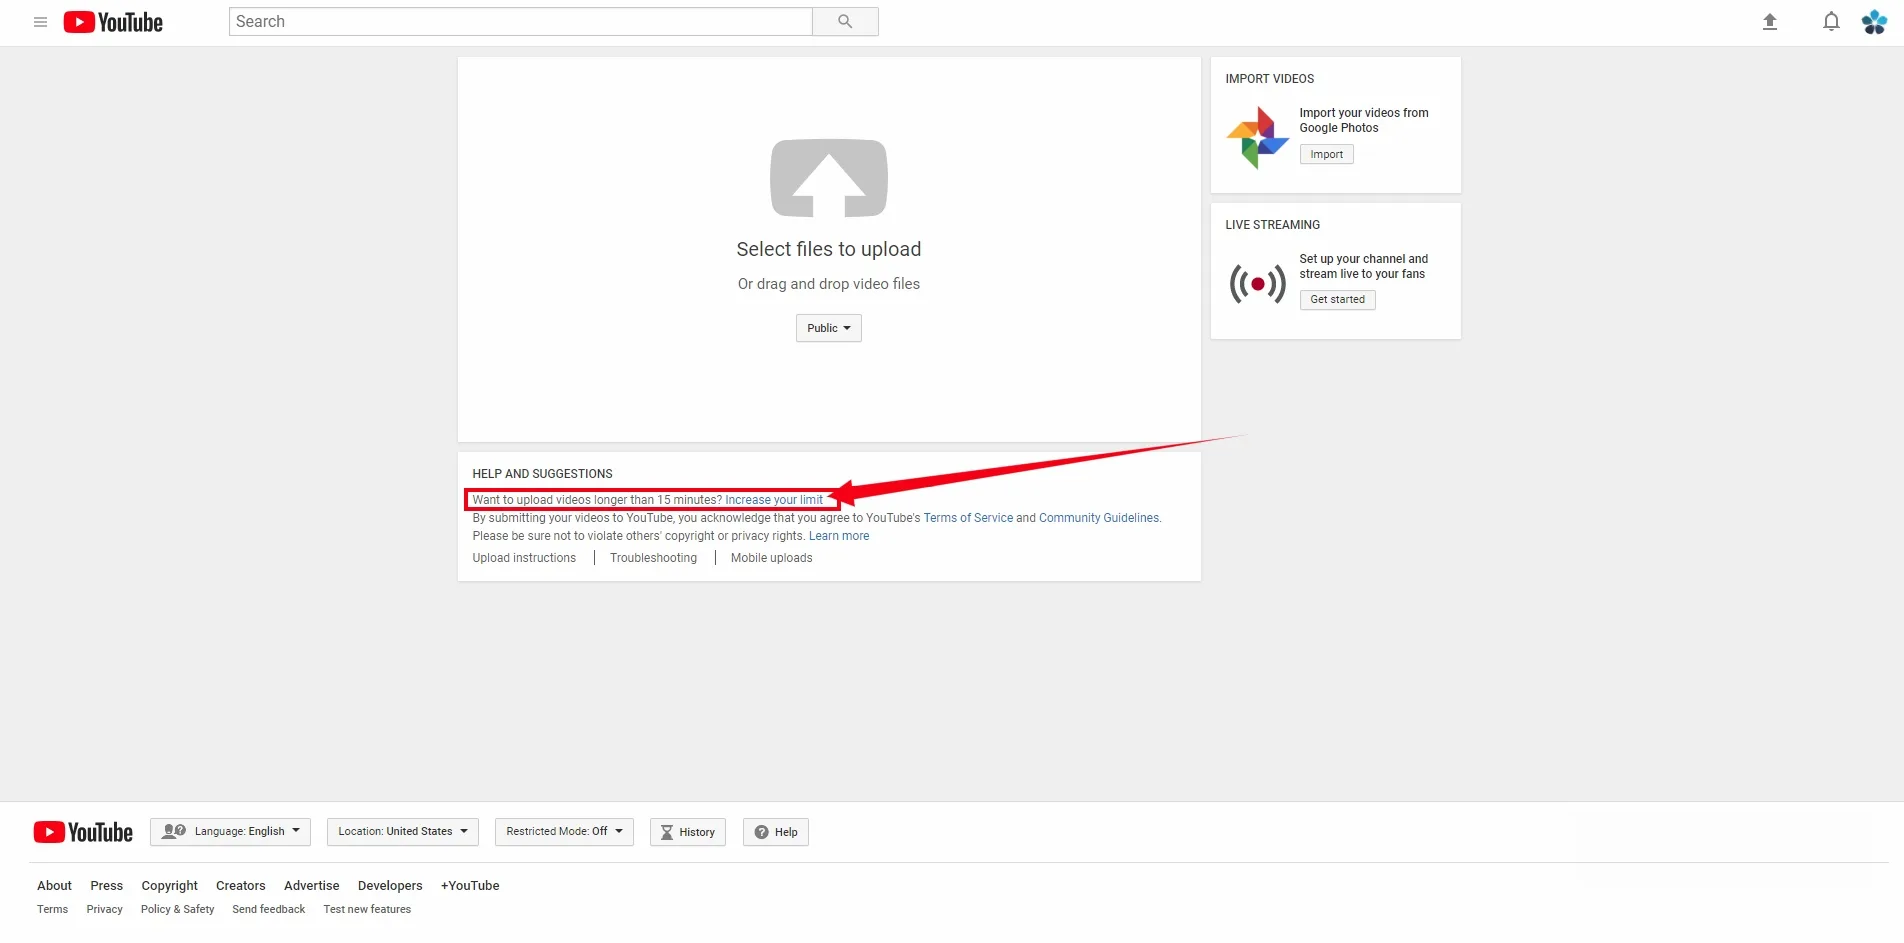Click Select files to upload text
This screenshot has width=1904, height=943.
tap(829, 249)
